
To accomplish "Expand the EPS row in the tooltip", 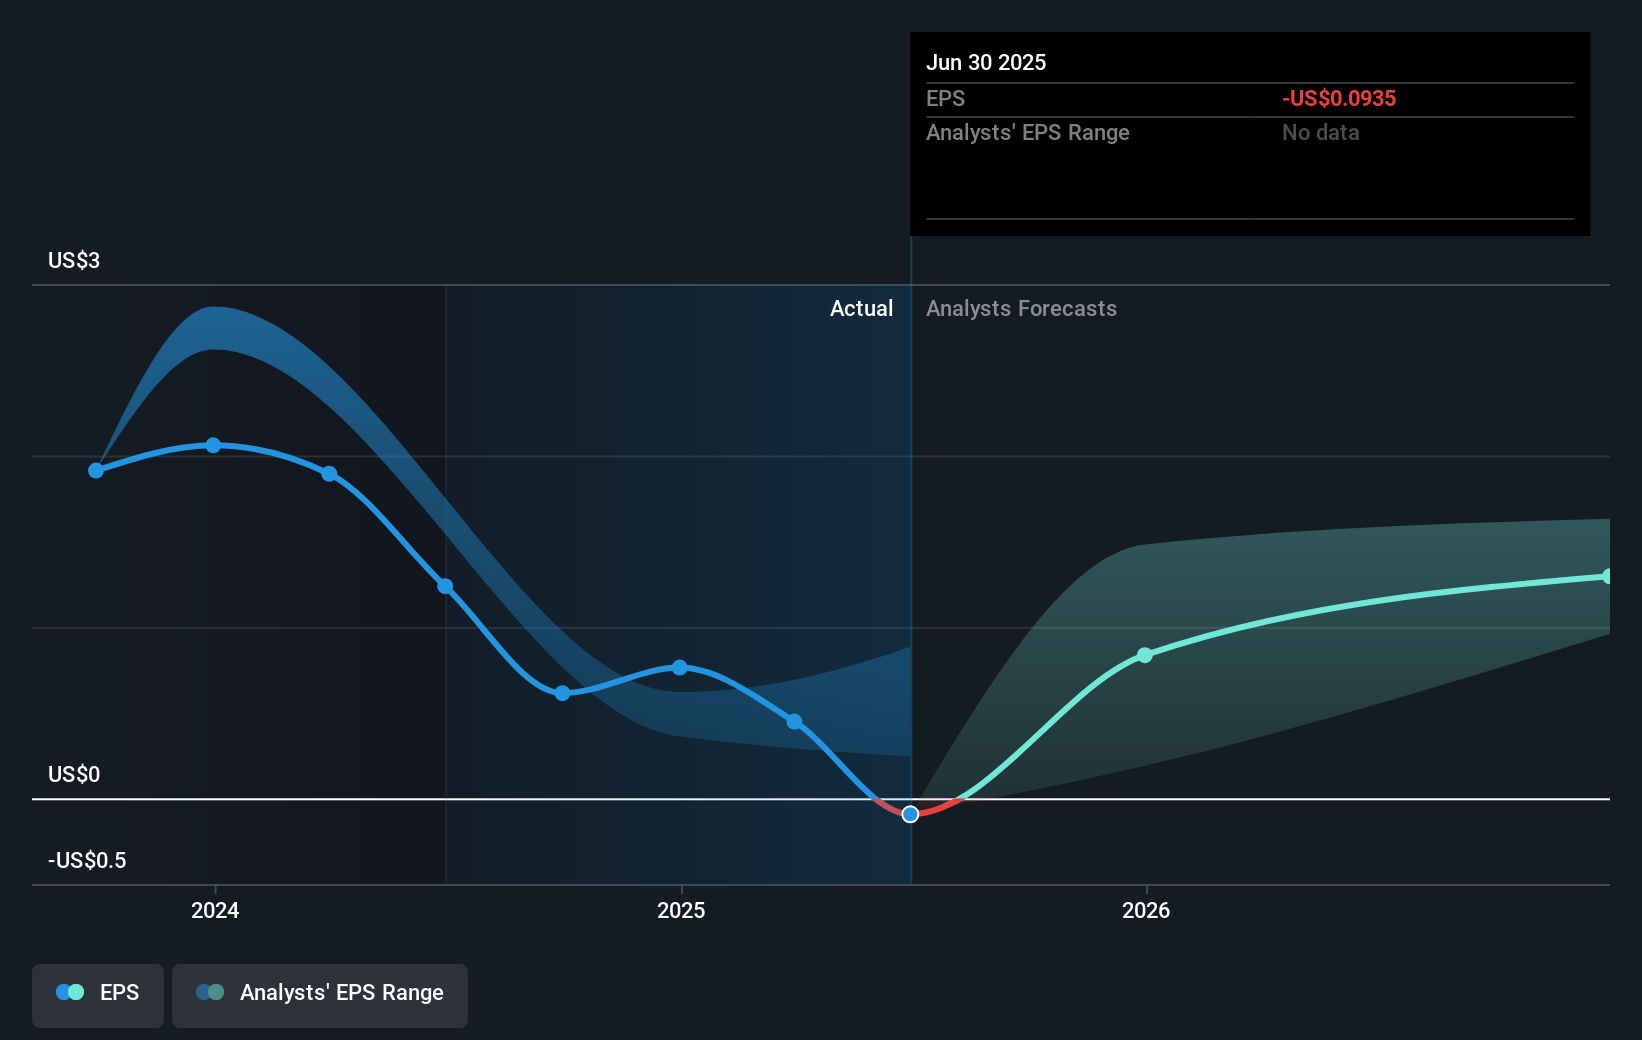I will click(x=945, y=98).
